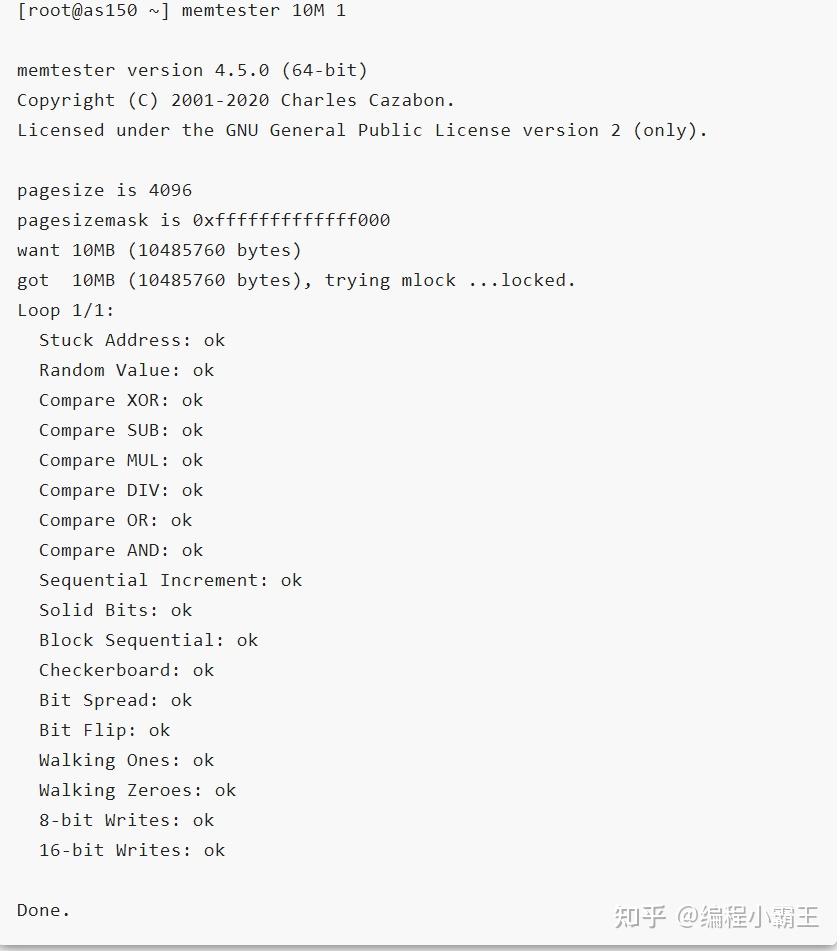Click the memtester 10M 1 command line
Viewport: 840px width, 951px height.
[181, 11]
